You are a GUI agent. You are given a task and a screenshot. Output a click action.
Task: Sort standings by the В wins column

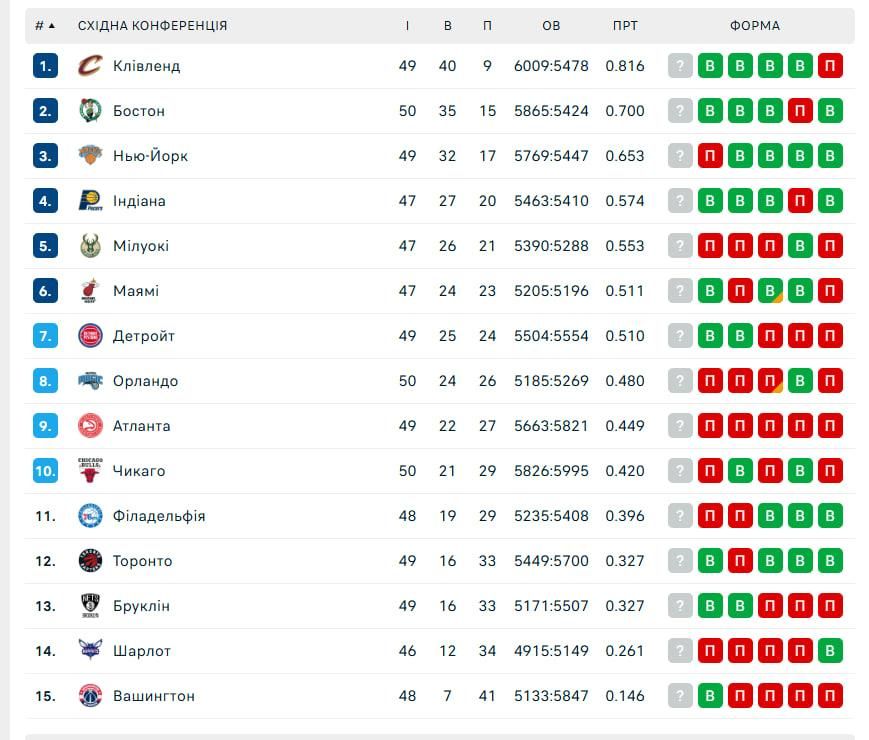(x=447, y=26)
